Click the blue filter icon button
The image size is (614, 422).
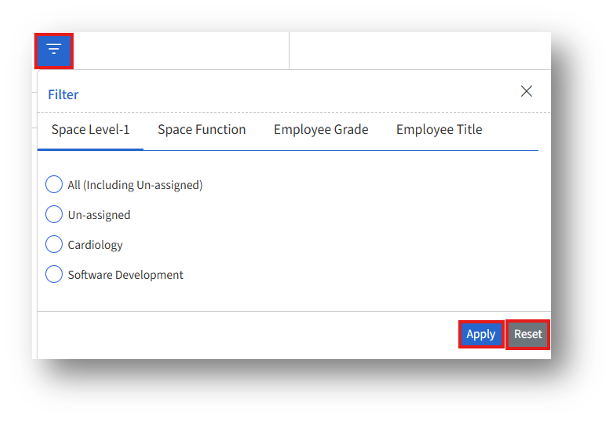[x=54, y=50]
